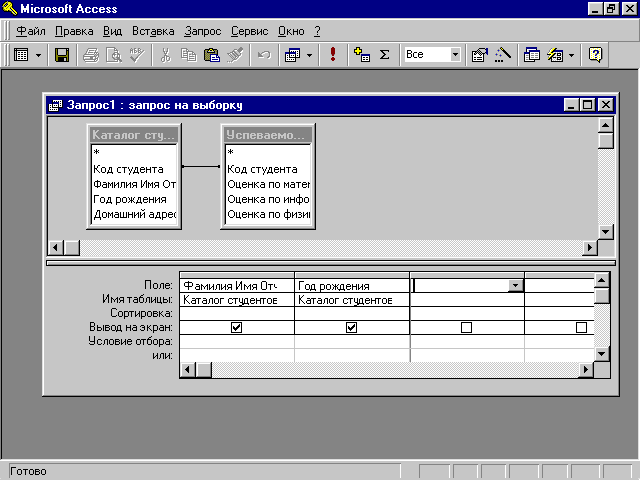Viewport: 640px width, 480px height.
Task: Click scroll down arrow in design grid
Action: [602, 354]
